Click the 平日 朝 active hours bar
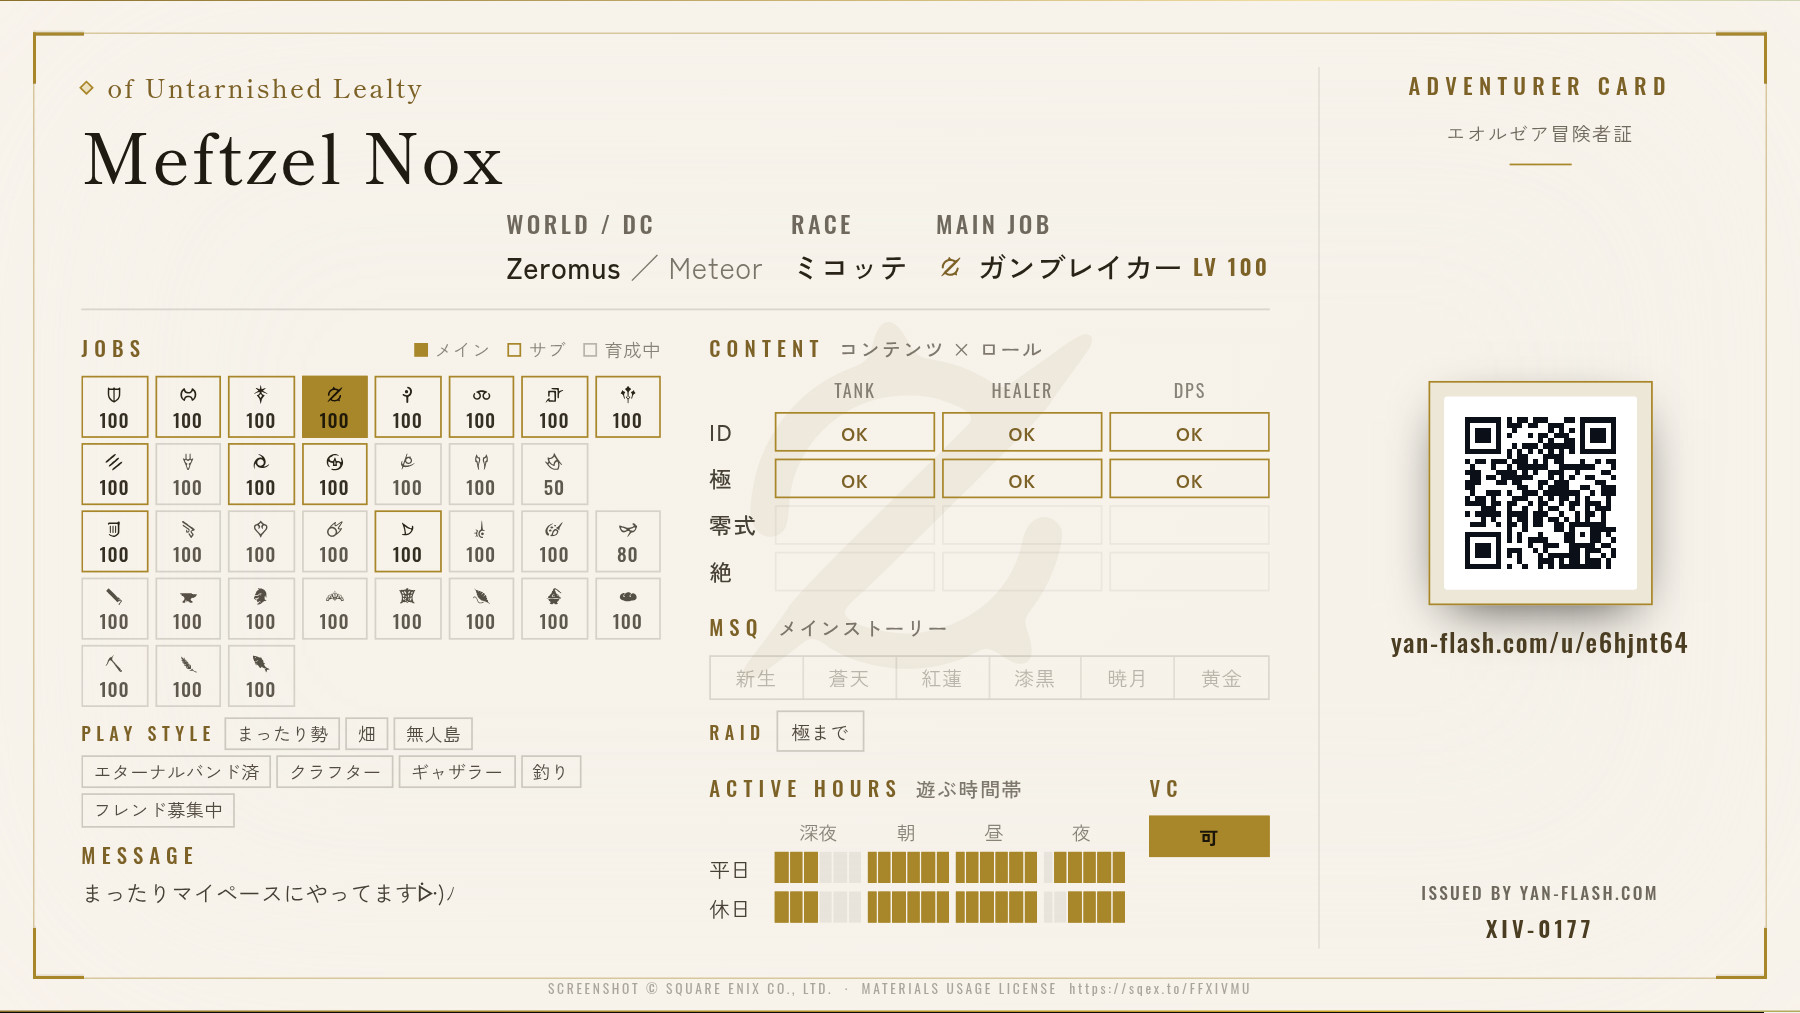The image size is (1800, 1013). tap(908, 868)
